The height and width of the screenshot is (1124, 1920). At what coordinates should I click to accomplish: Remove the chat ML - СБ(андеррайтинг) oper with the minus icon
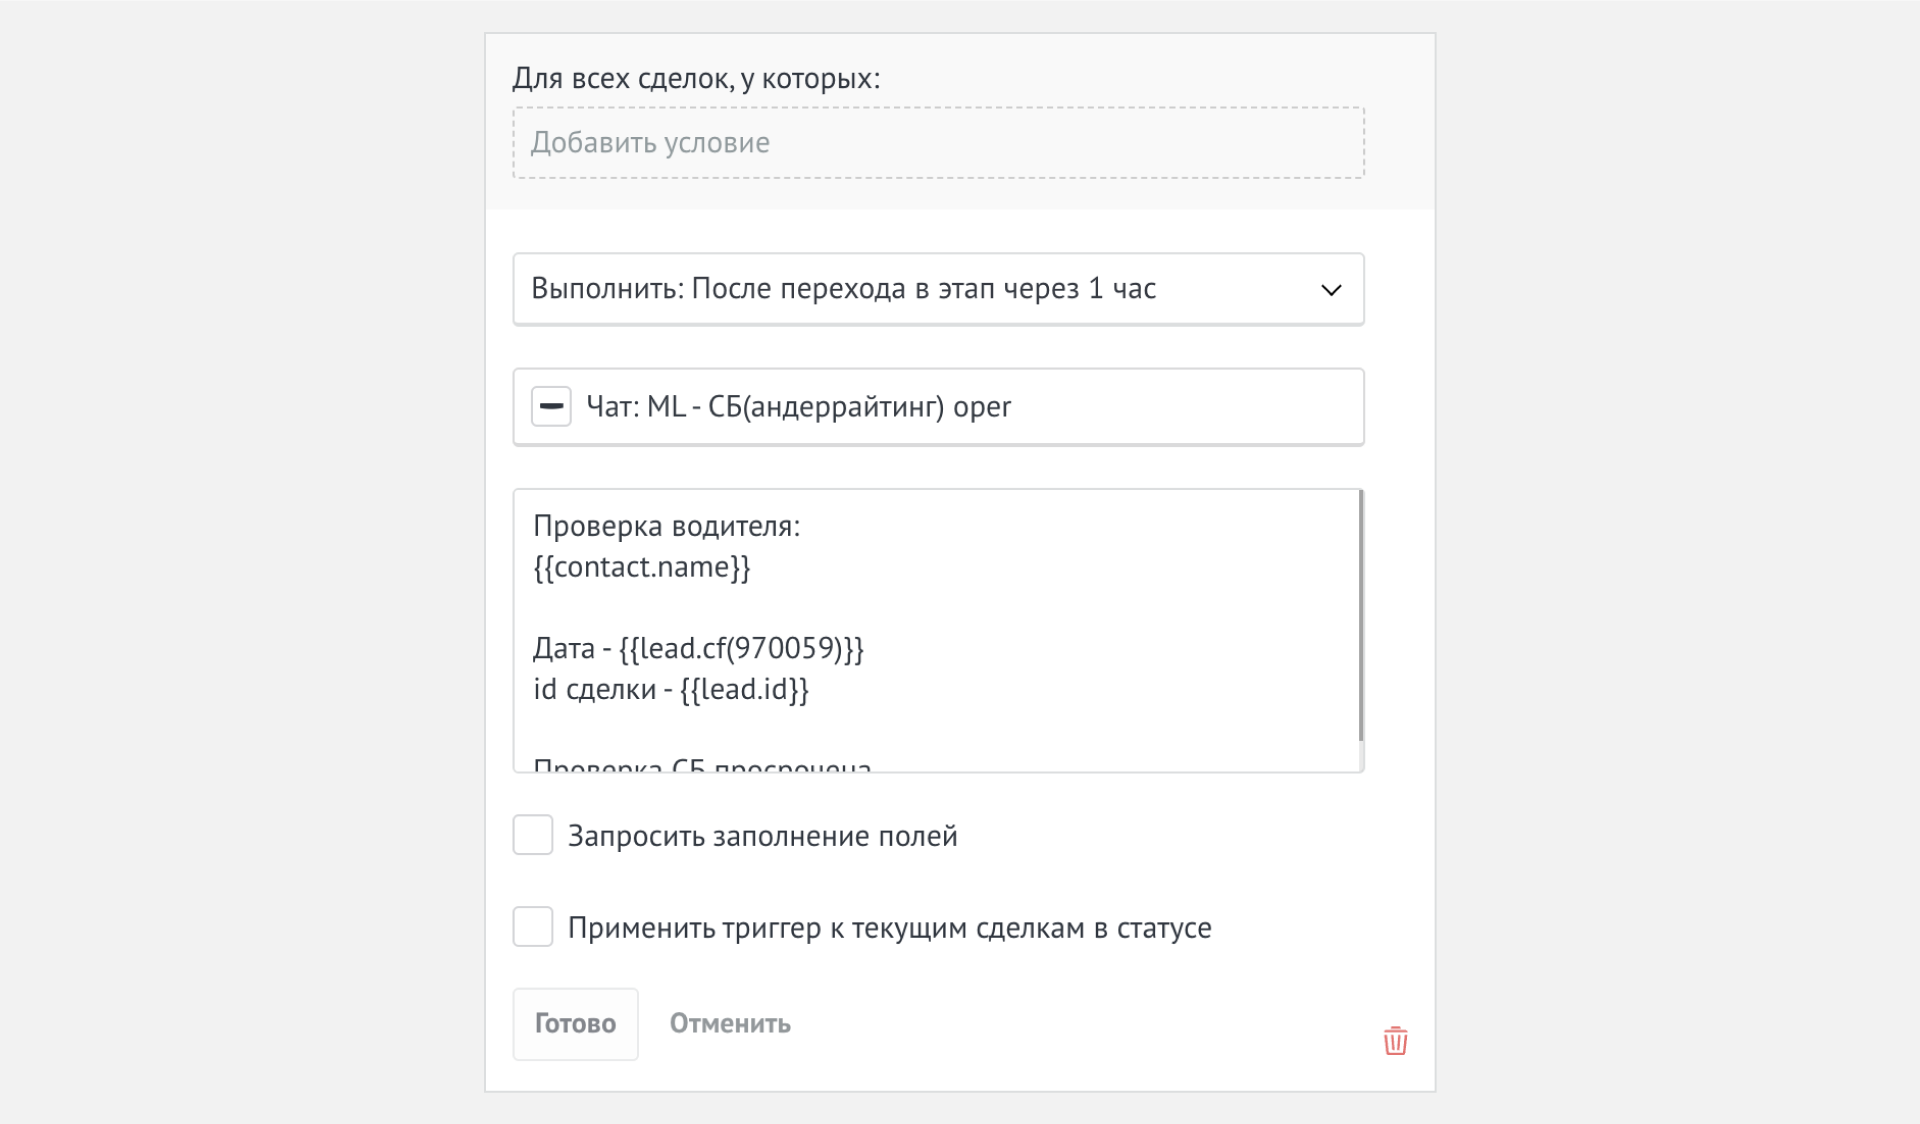551,406
